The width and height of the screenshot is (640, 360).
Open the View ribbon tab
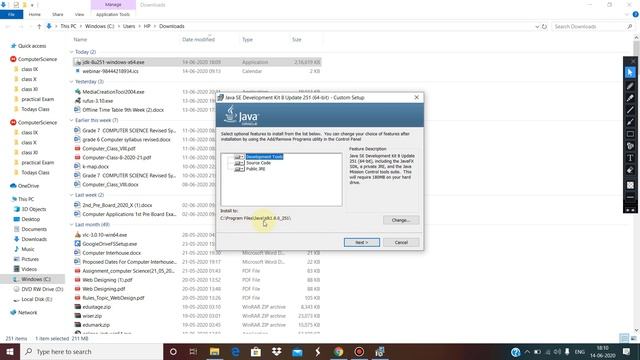(79, 14)
